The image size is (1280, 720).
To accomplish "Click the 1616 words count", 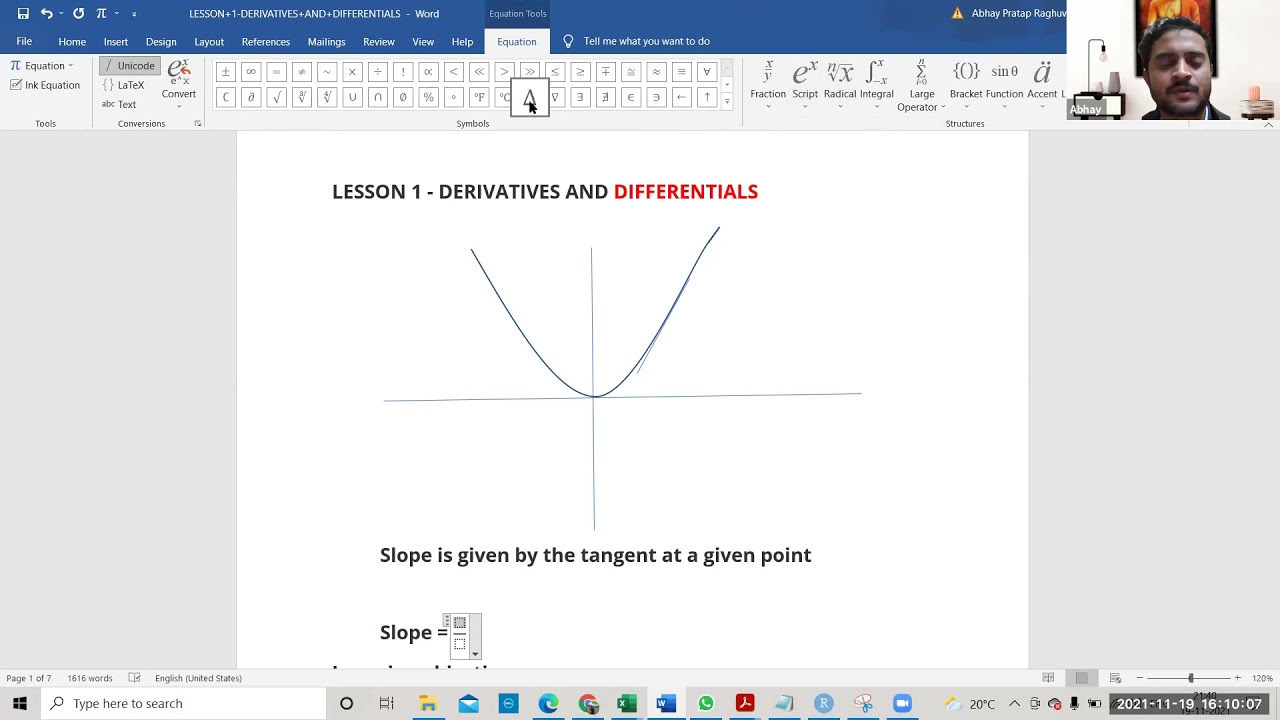I will point(90,678).
